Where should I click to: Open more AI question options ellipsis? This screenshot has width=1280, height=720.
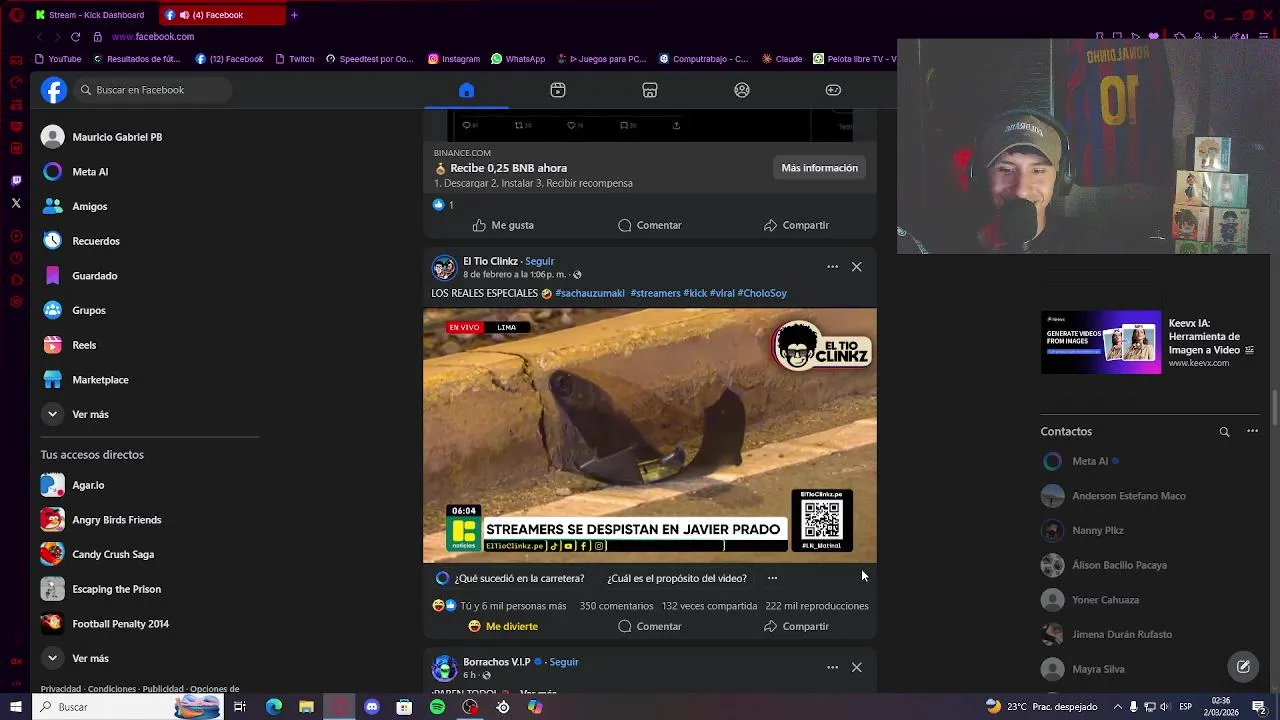pyautogui.click(x=772, y=578)
